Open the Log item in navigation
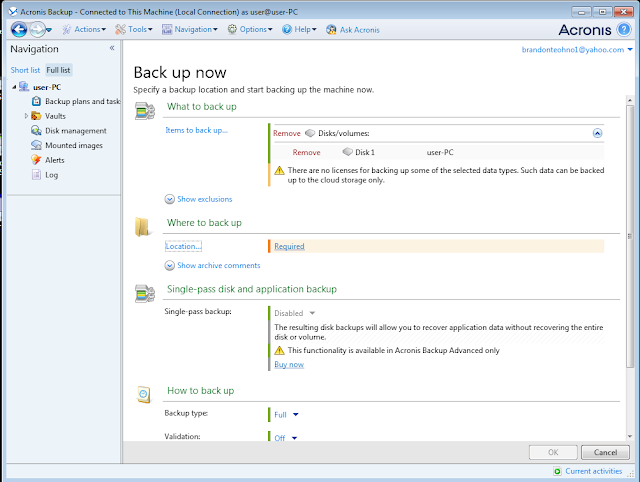Screen dimensions: 640x482 pos(44,175)
